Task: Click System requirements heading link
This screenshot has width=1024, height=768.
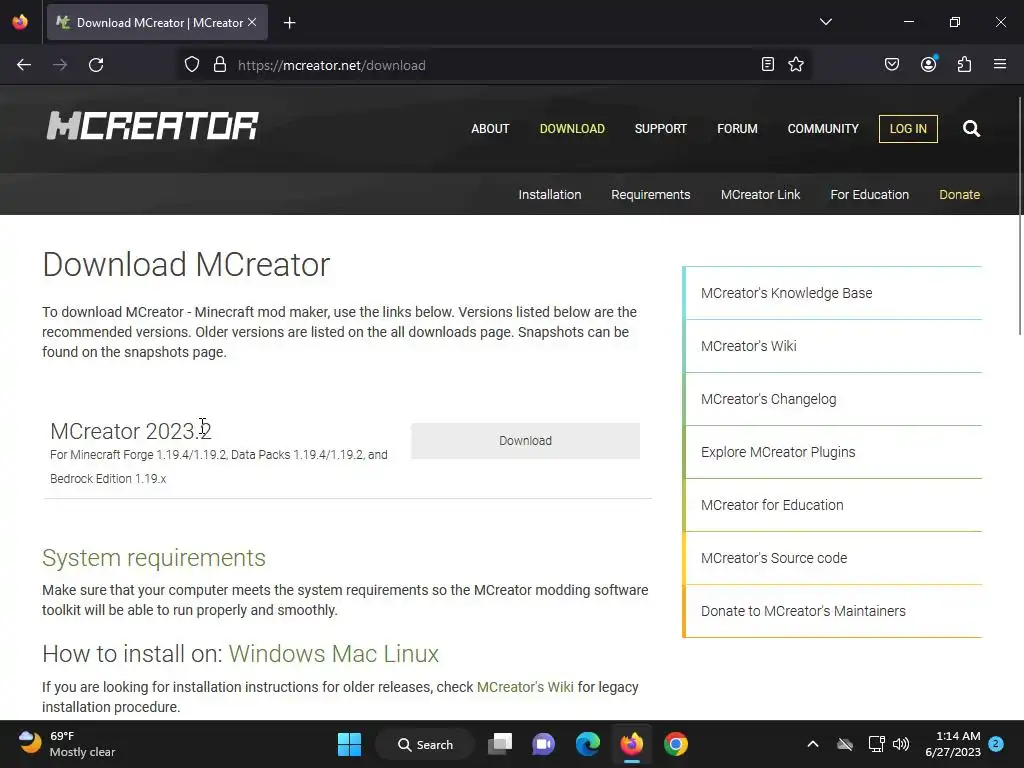Action: click(154, 558)
